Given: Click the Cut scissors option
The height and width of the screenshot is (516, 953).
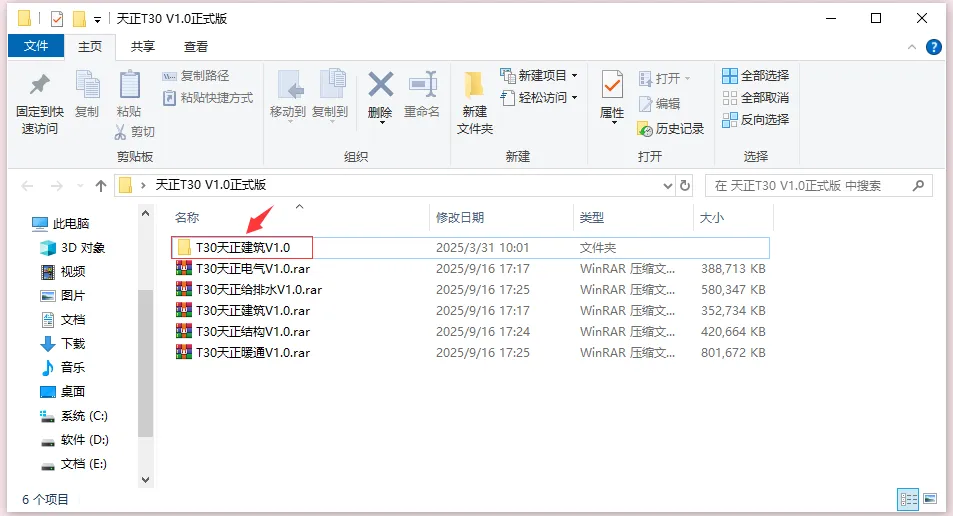Looking at the screenshot, I should pyautogui.click(x=134, y=132).
